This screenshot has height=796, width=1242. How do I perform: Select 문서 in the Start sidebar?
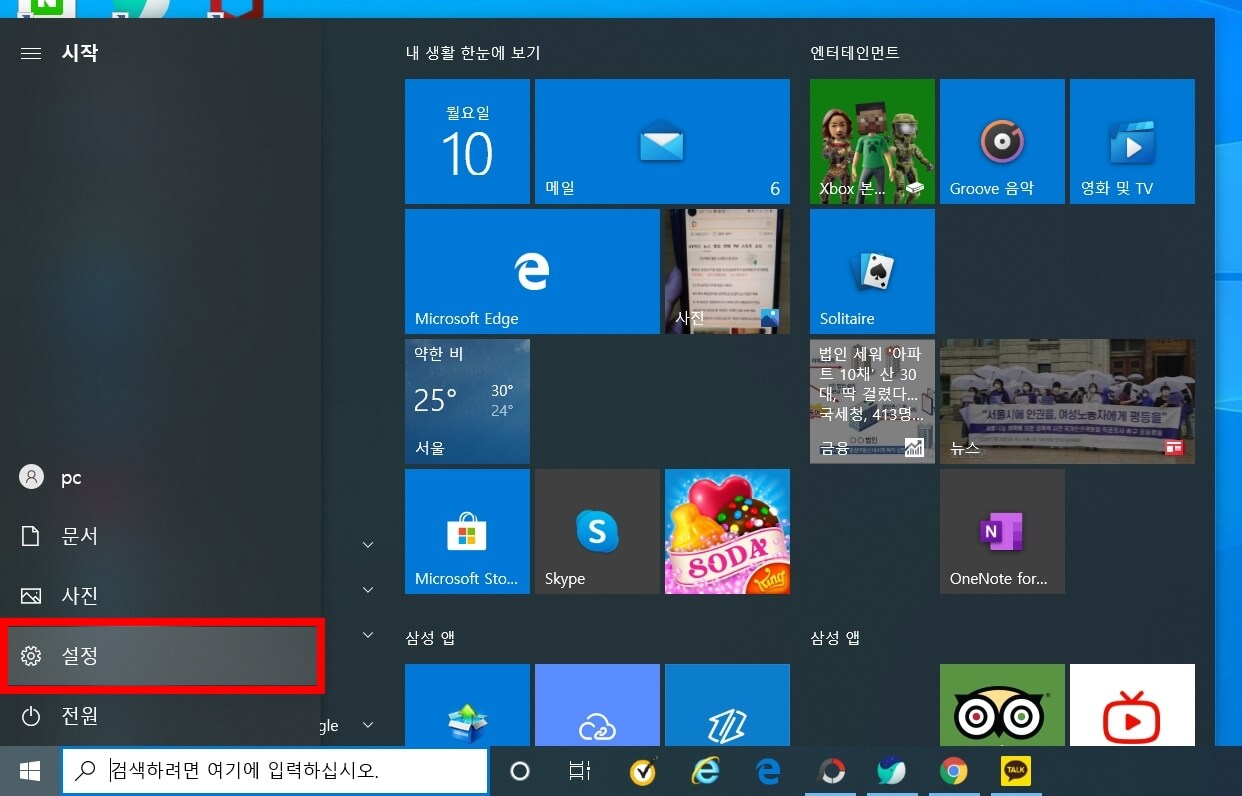pos(80,536)
